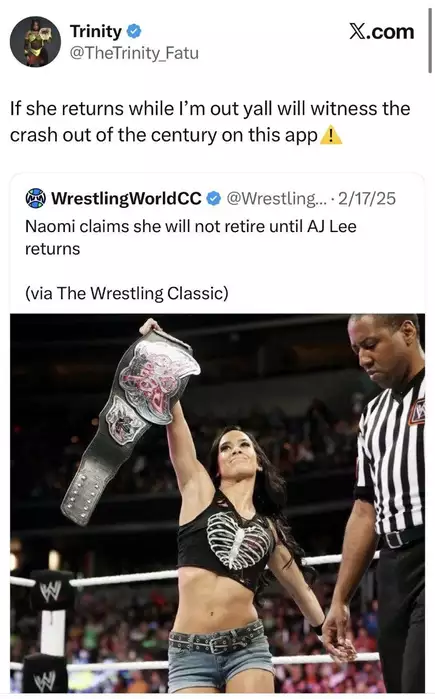Click the quoted text about Naomi retiring
The width and height of the screenshot is (435, 699).
pyautogui.click(x=191, y=237)
